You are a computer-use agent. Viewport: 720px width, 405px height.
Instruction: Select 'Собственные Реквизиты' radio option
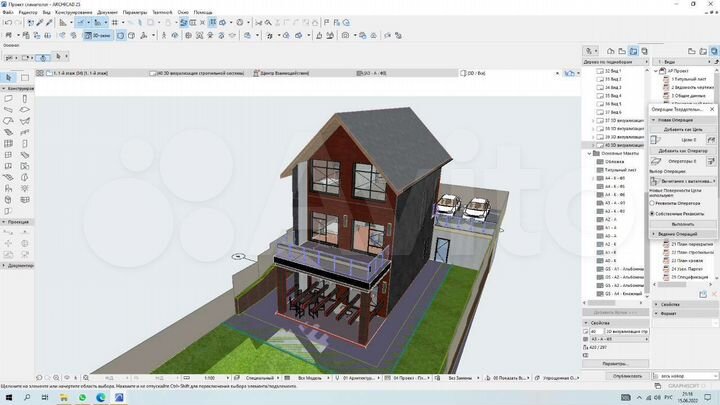[653, 213]
